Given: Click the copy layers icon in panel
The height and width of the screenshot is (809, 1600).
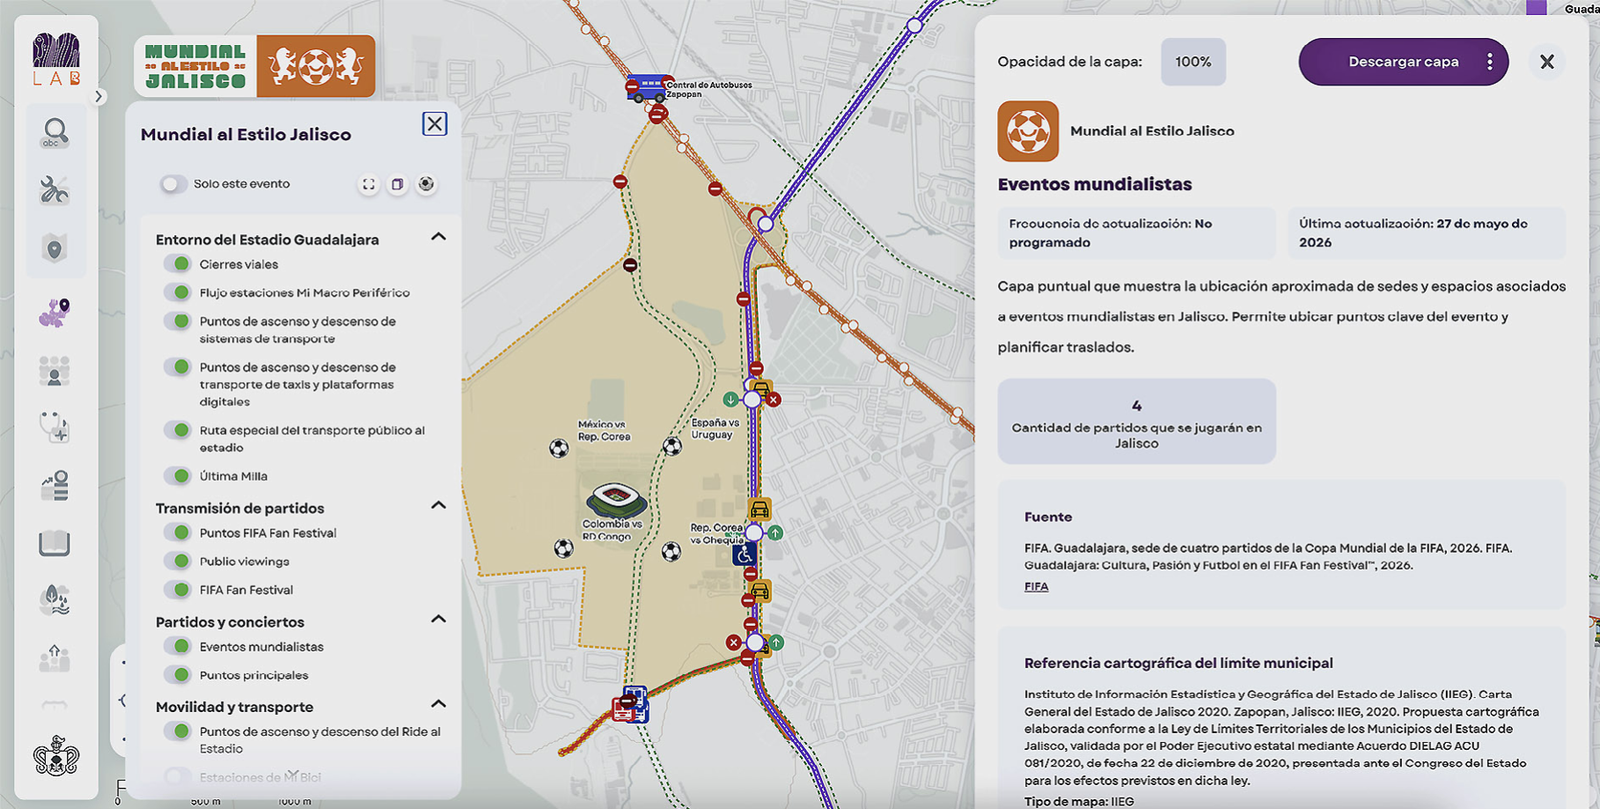Looking at the screenshot, I should pos(398,184).
